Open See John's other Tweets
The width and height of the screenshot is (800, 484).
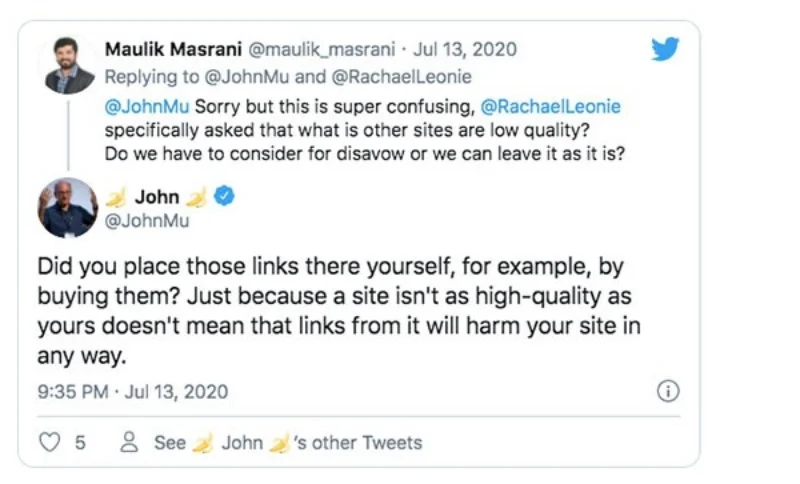click(288, 442)
